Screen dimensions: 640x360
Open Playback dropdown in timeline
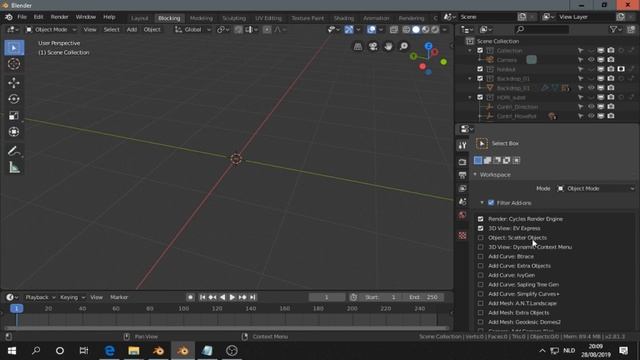40,297
